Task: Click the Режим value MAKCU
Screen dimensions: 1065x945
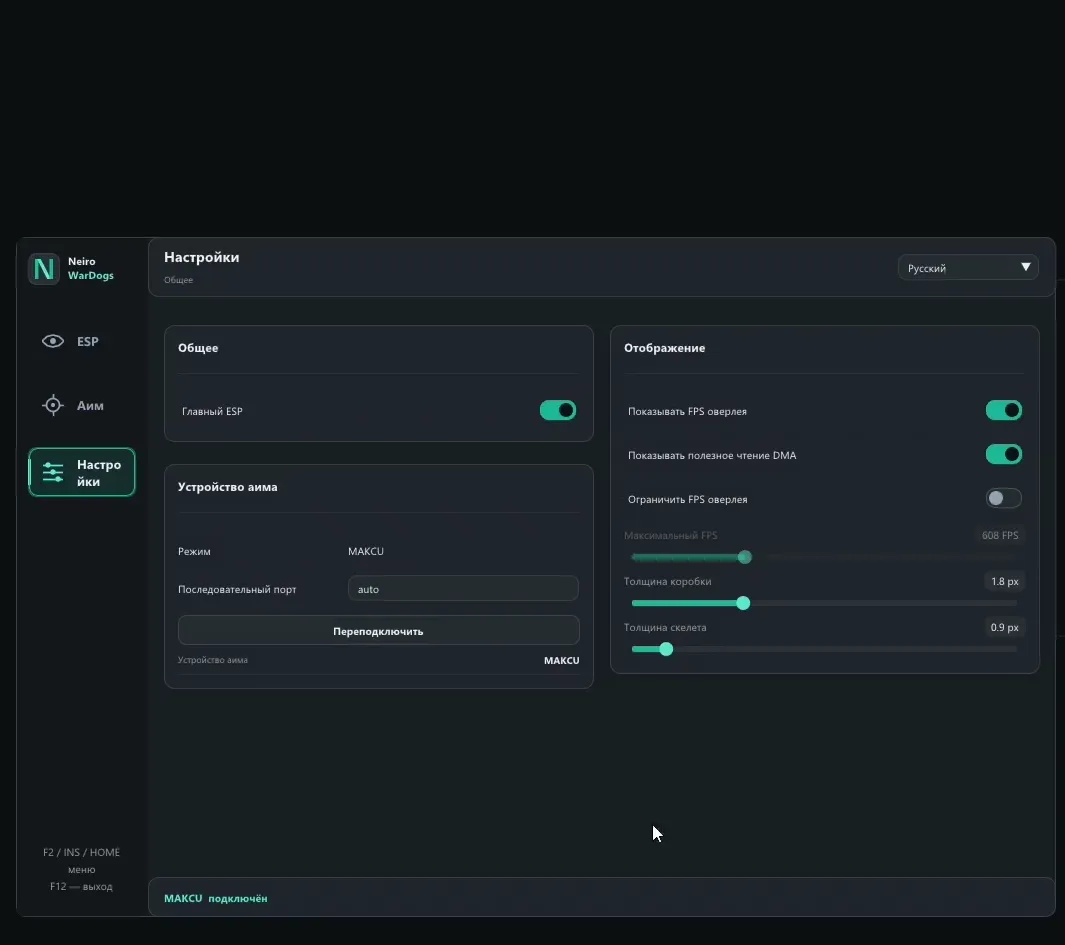Action: pos(366,552)
